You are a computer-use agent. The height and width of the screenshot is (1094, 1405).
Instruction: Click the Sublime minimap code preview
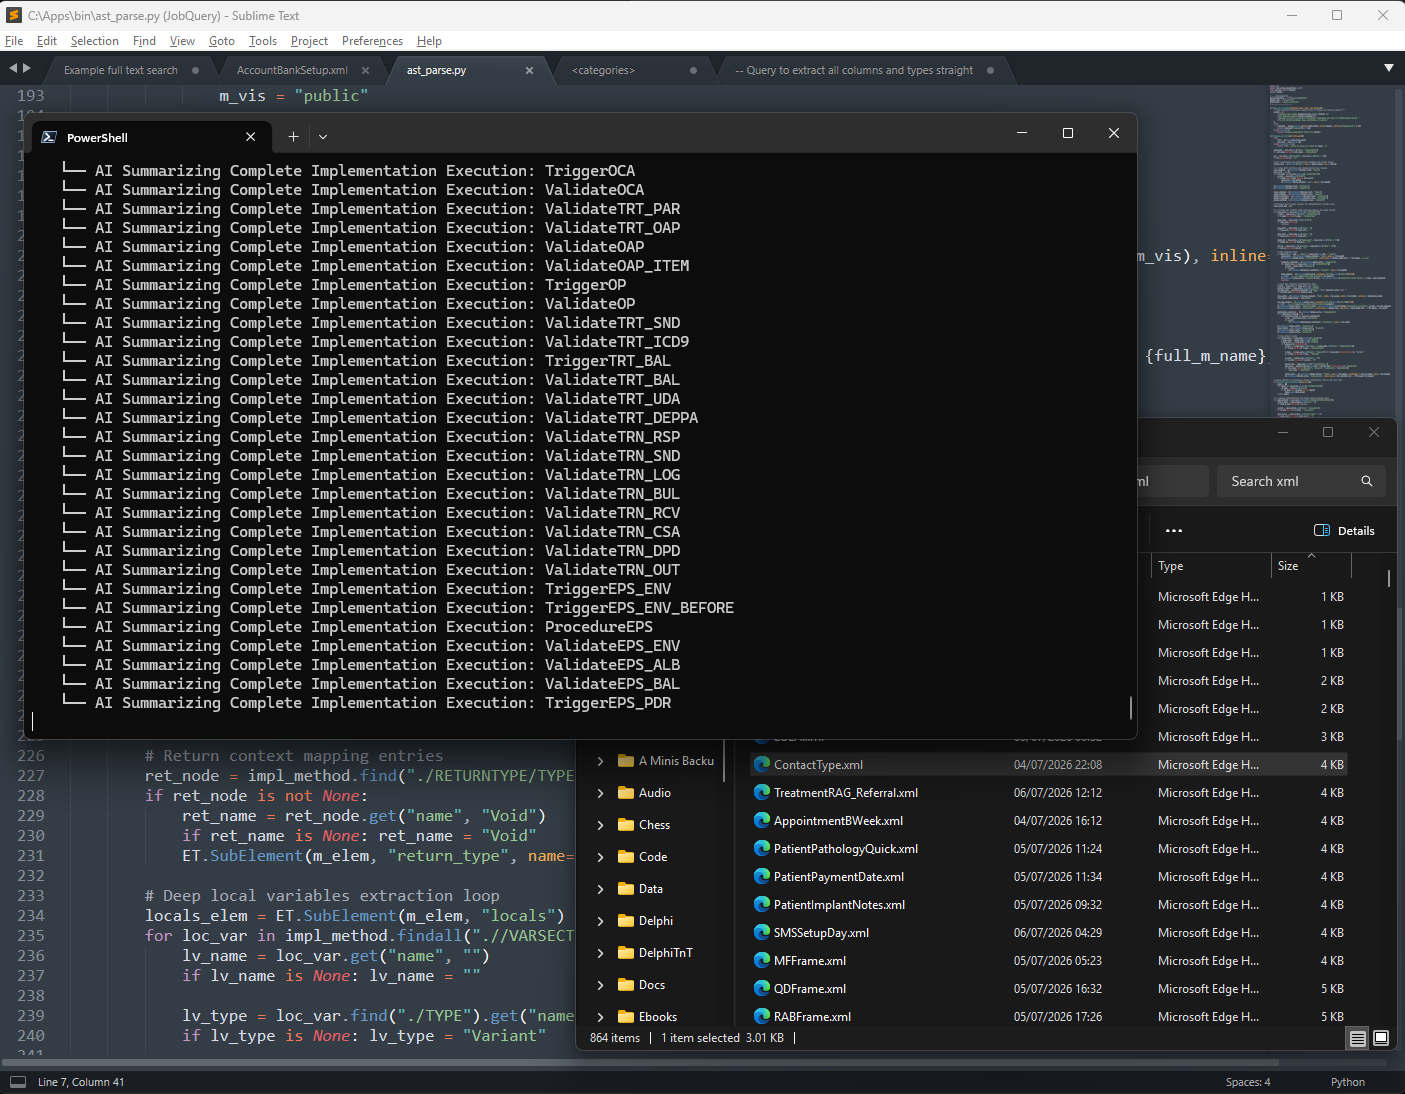pos(1329,250)
